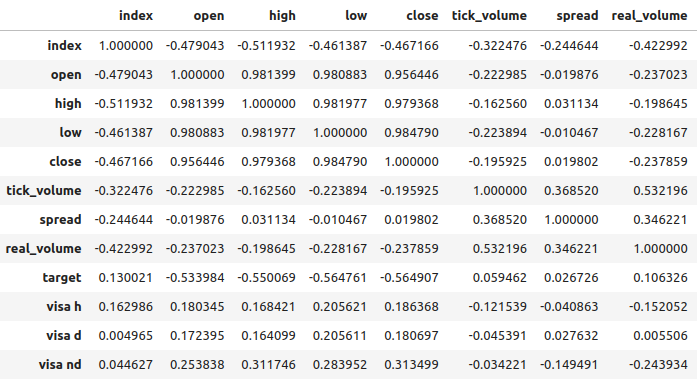Click 0.532196 in the tick_volume row
This screenshot has width=697, height=389.
(661, 191)
